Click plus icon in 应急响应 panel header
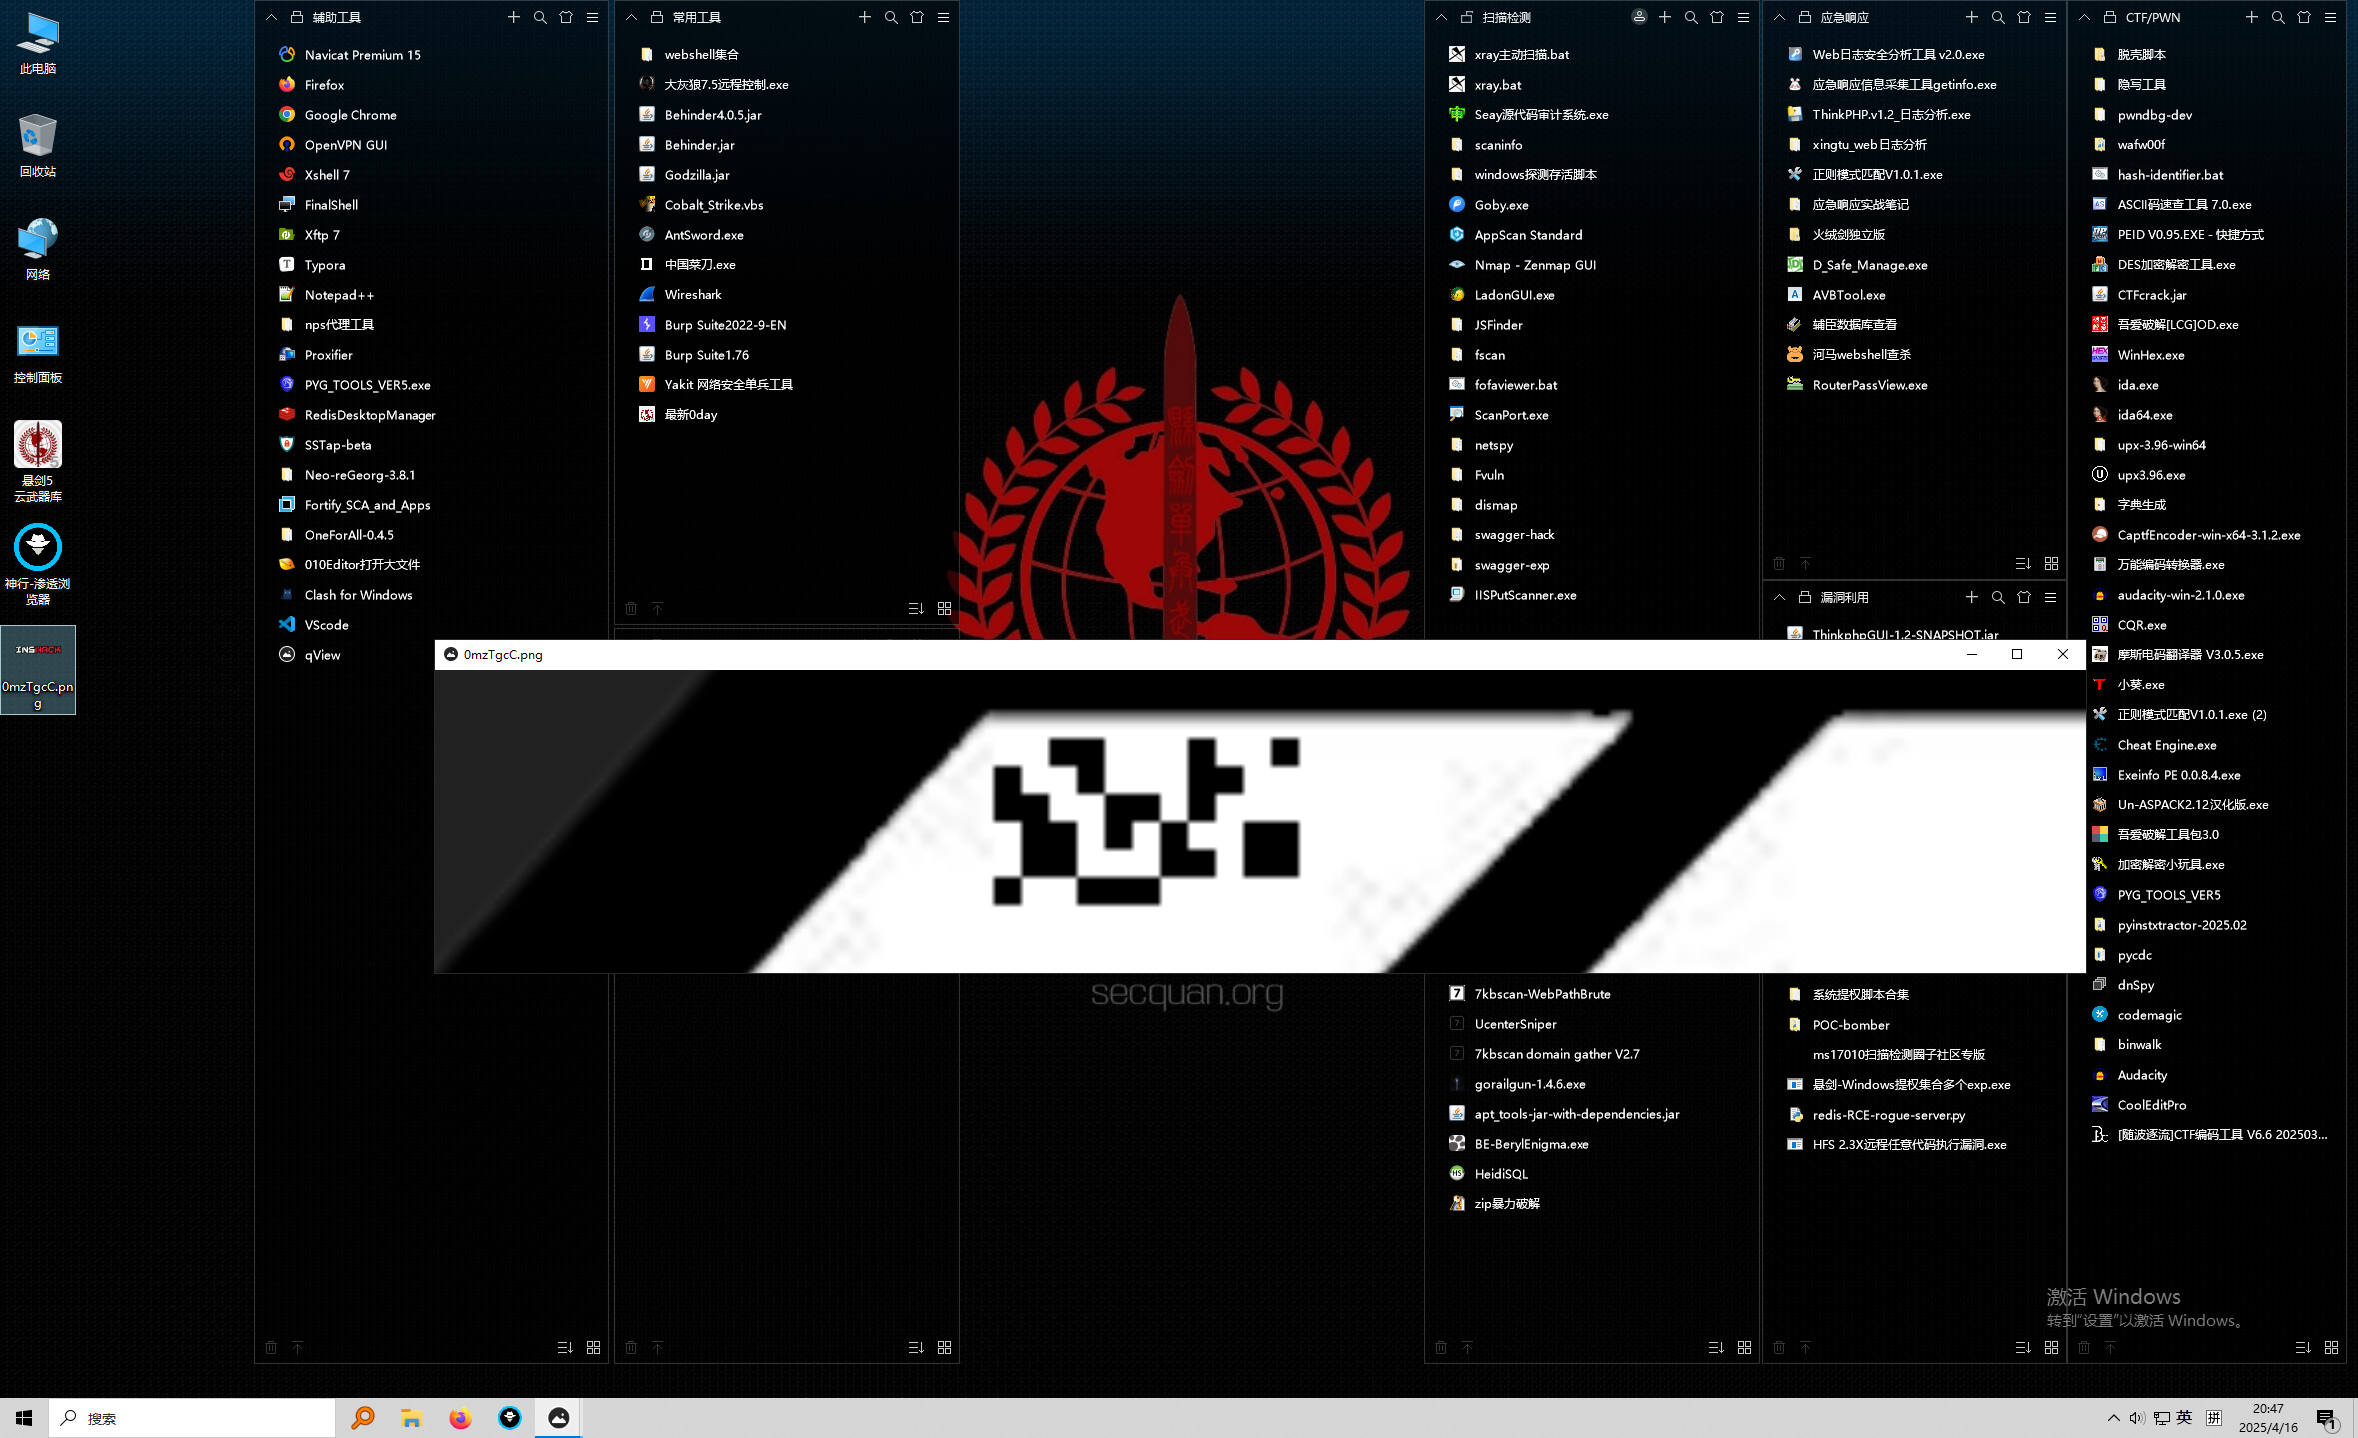The image size is (2358, 1438). [x=1971, y=17]
